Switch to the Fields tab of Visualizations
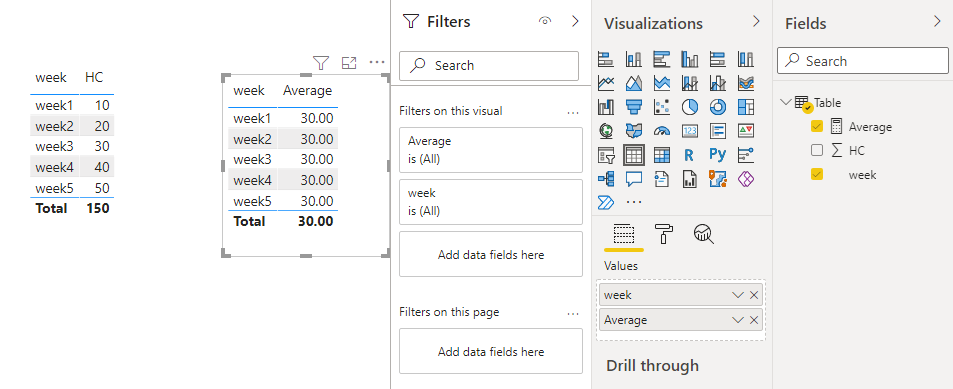This screenshot has width=953, height=389. (x=624, y=234)
